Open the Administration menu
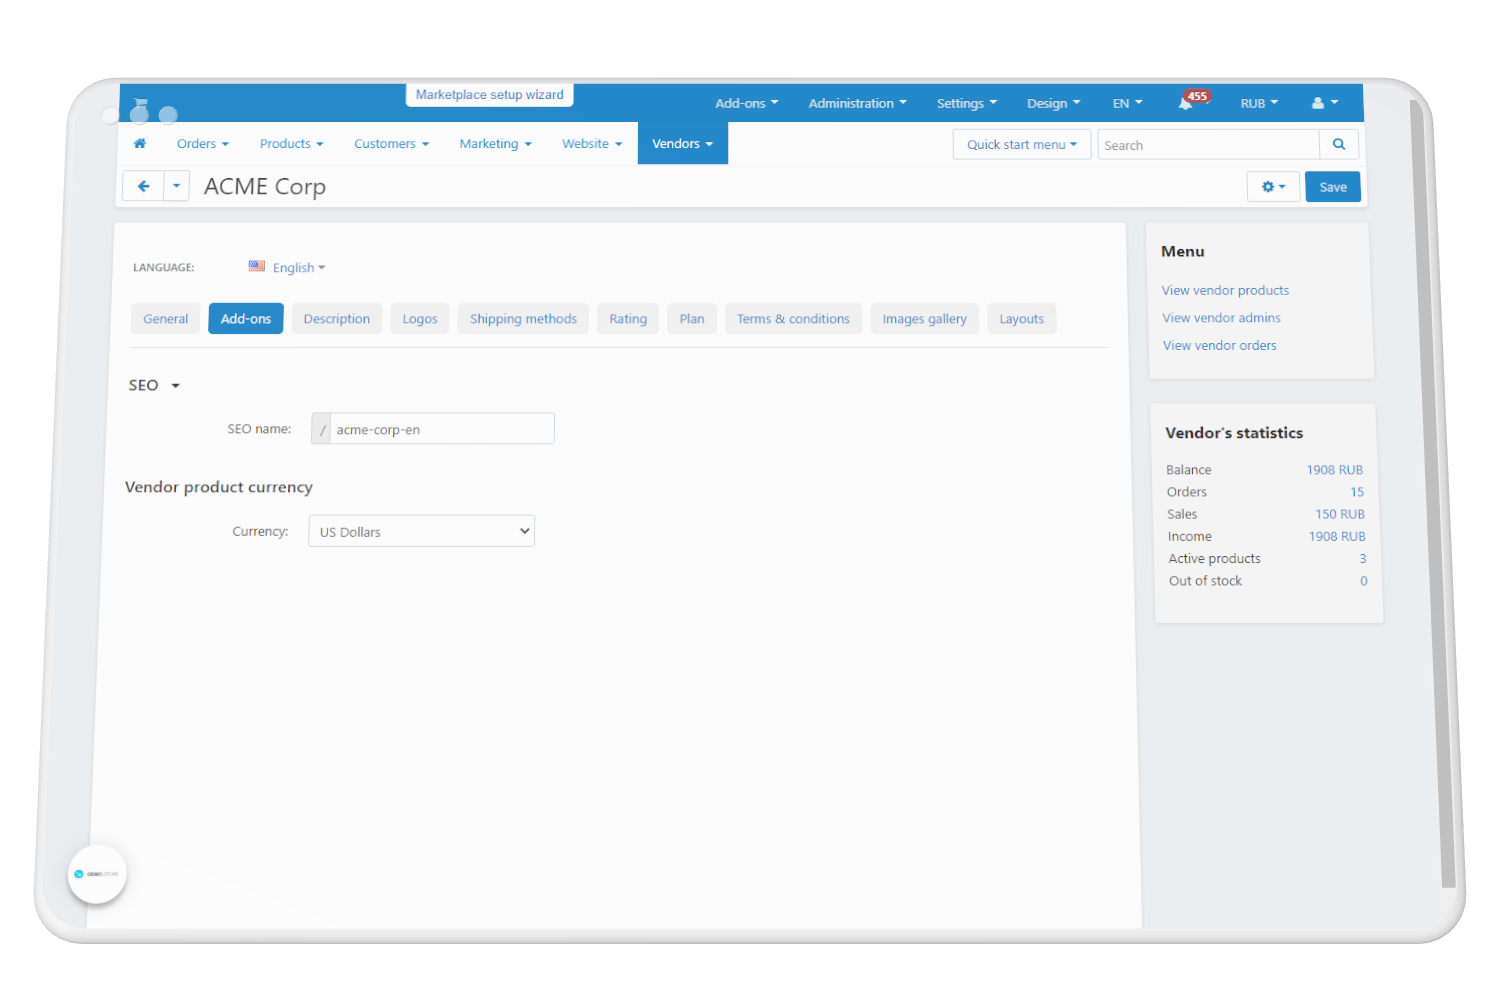Viewport: 1500px width, 1000px height. [x=857, y=103]
